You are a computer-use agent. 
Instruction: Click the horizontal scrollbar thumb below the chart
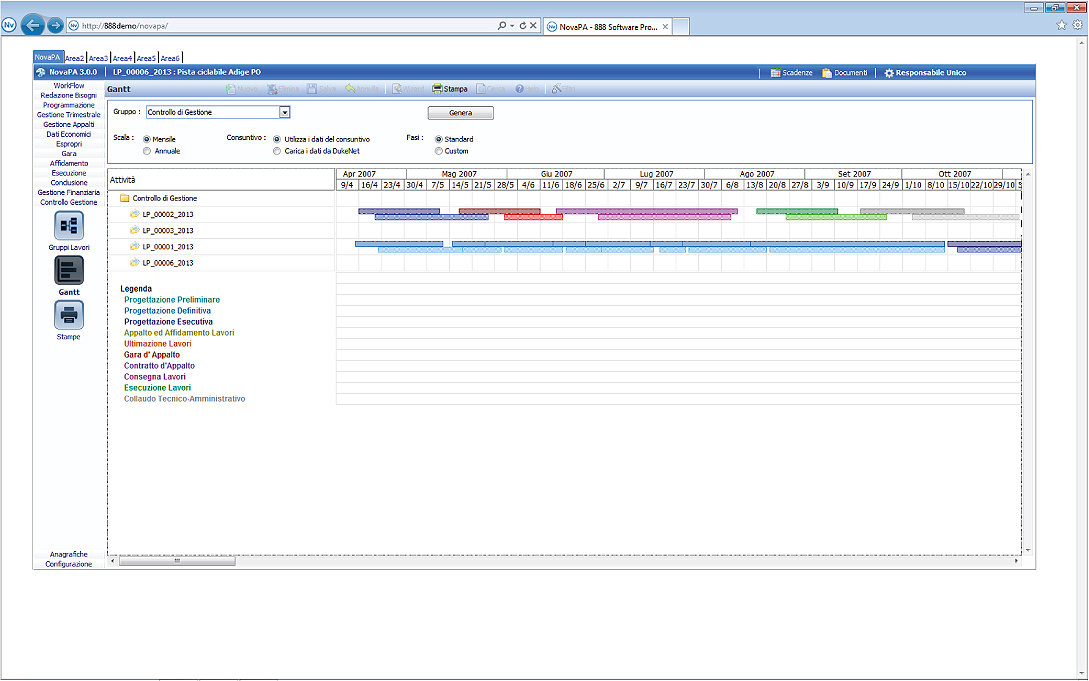coord(178,561)
